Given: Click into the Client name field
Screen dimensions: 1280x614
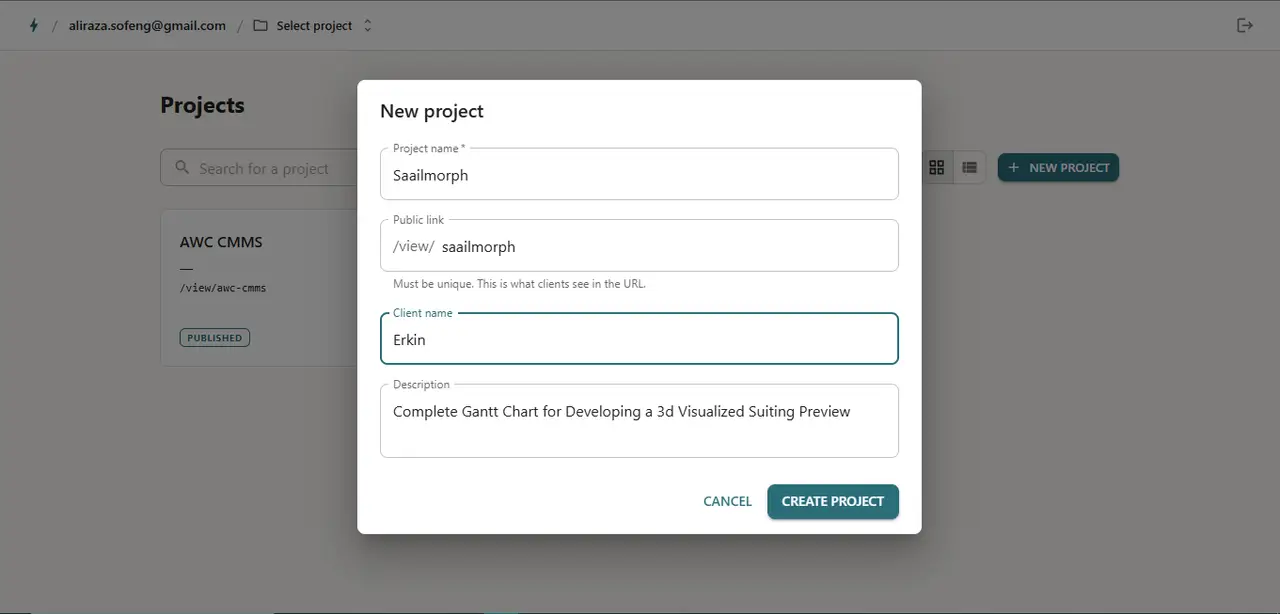Looking at the screenshot, I should 639,339.
